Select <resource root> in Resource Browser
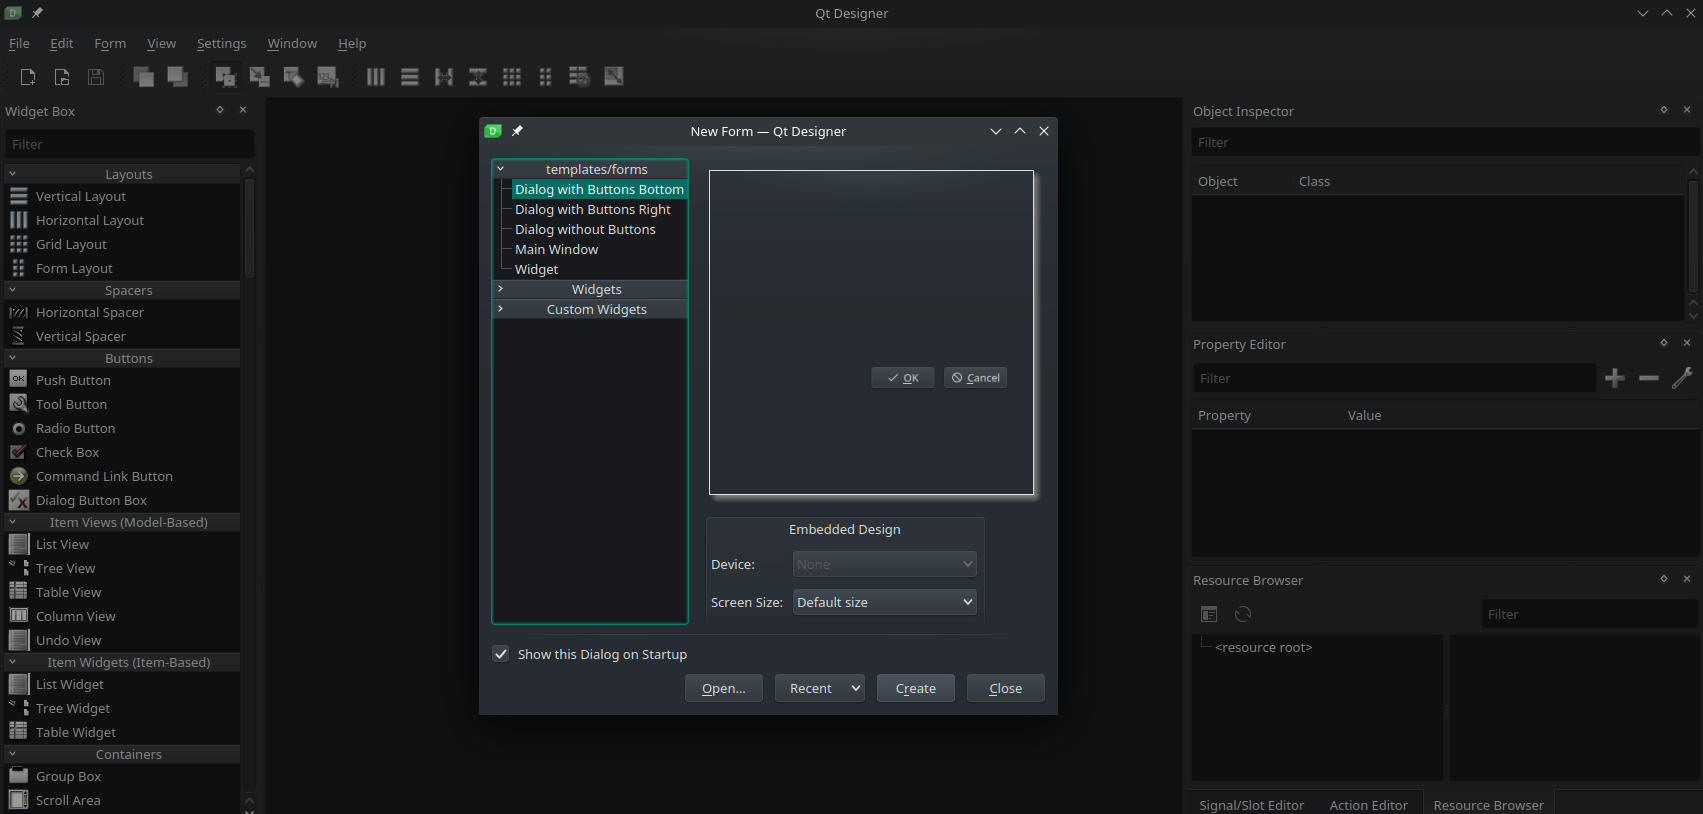This screenshot has height=814, width=1703. tap(1263, 647)
